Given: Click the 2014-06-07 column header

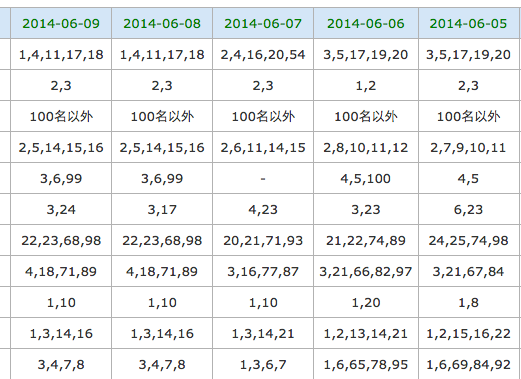Looking at the screenshot, I should (263, 23).
